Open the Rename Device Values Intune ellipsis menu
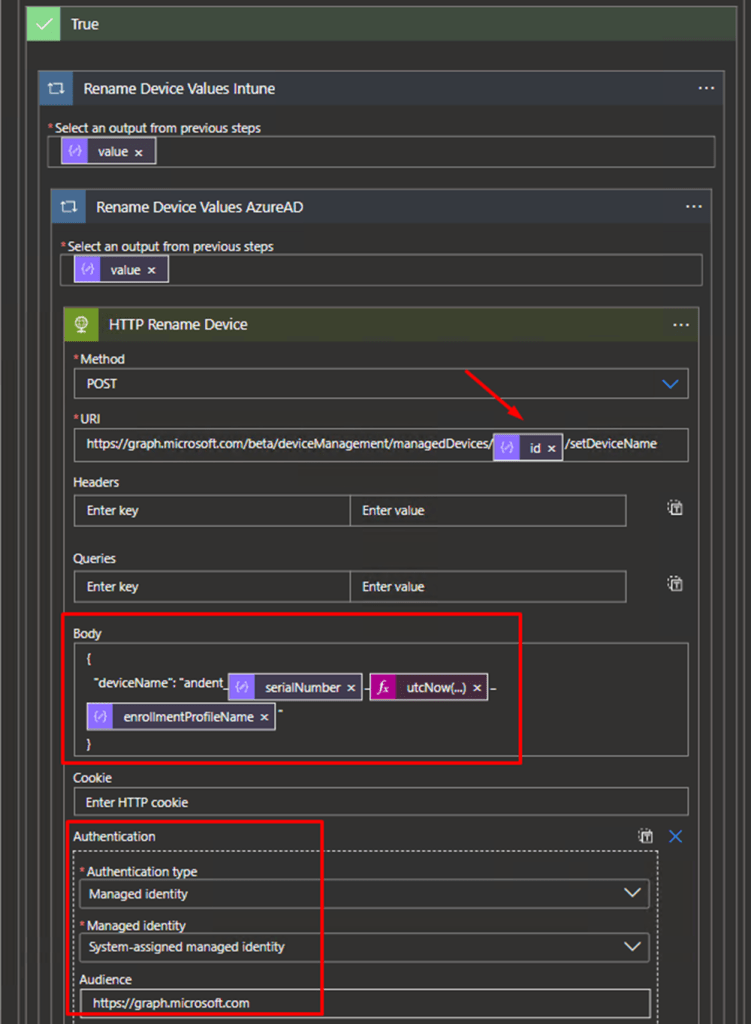751x1024 pixels. (706, 88)
